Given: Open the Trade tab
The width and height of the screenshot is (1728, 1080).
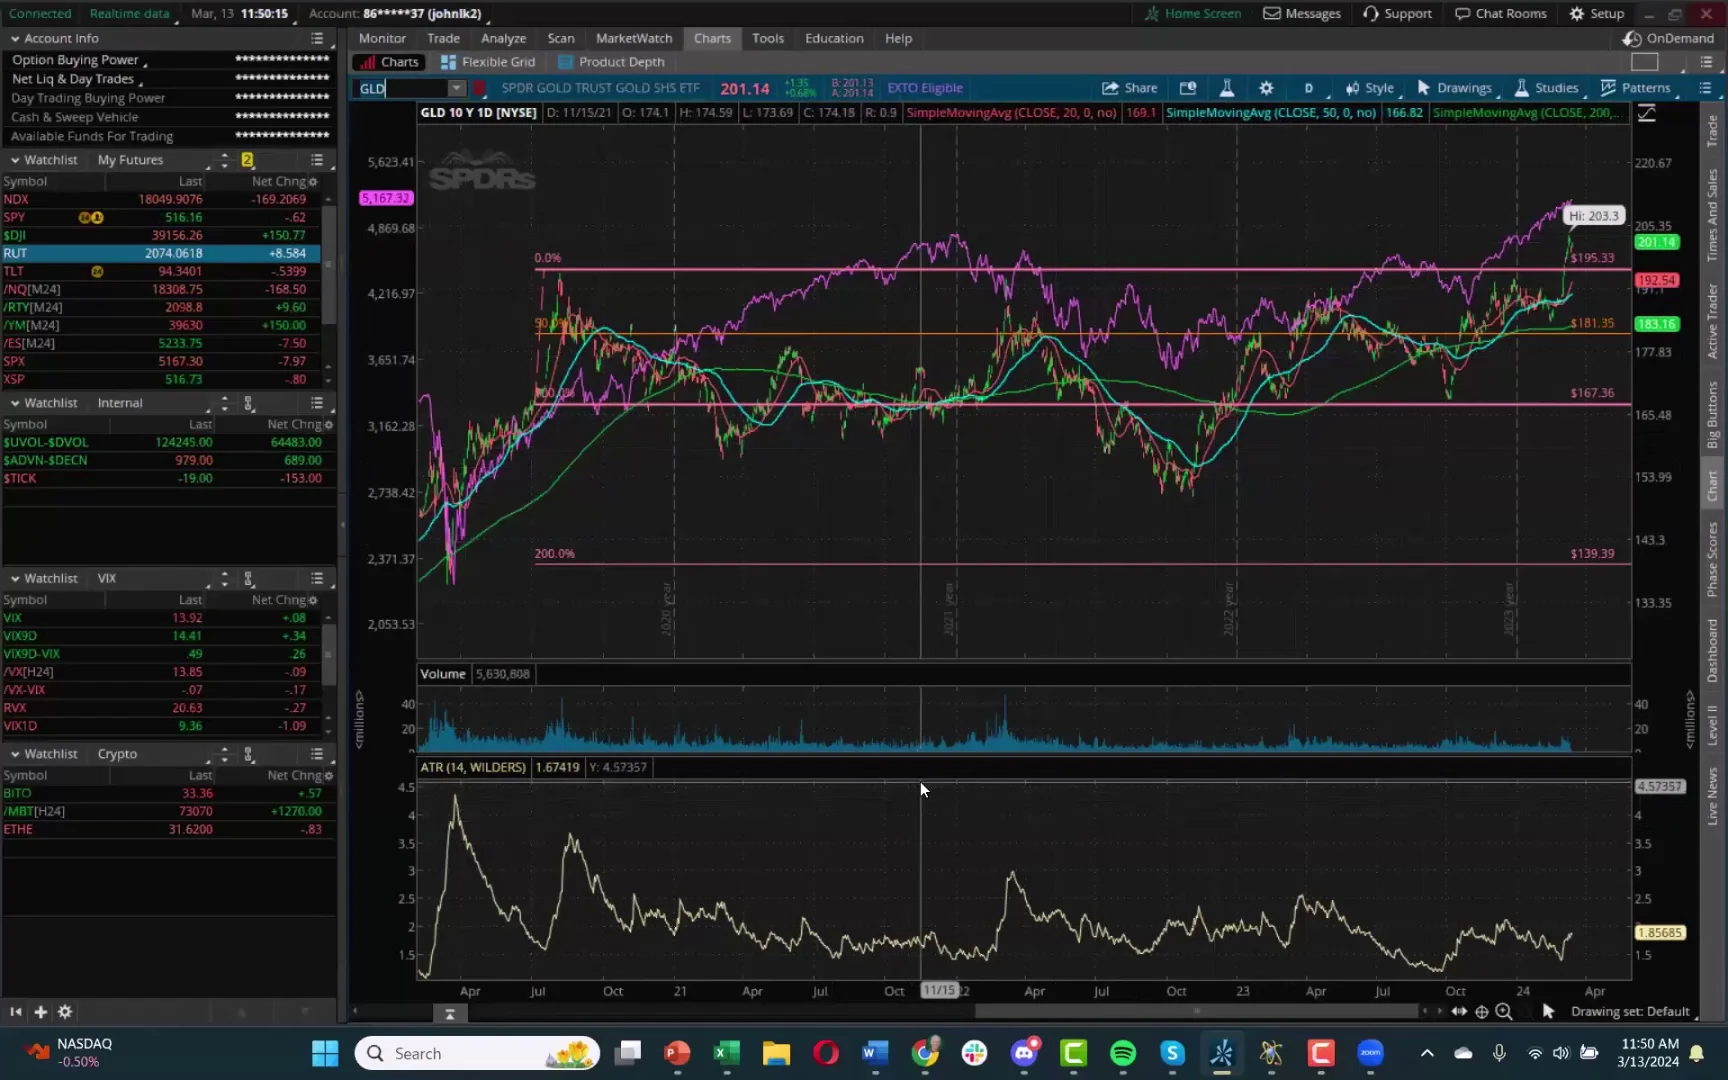Looking at the screenshot, I should 443,38.
